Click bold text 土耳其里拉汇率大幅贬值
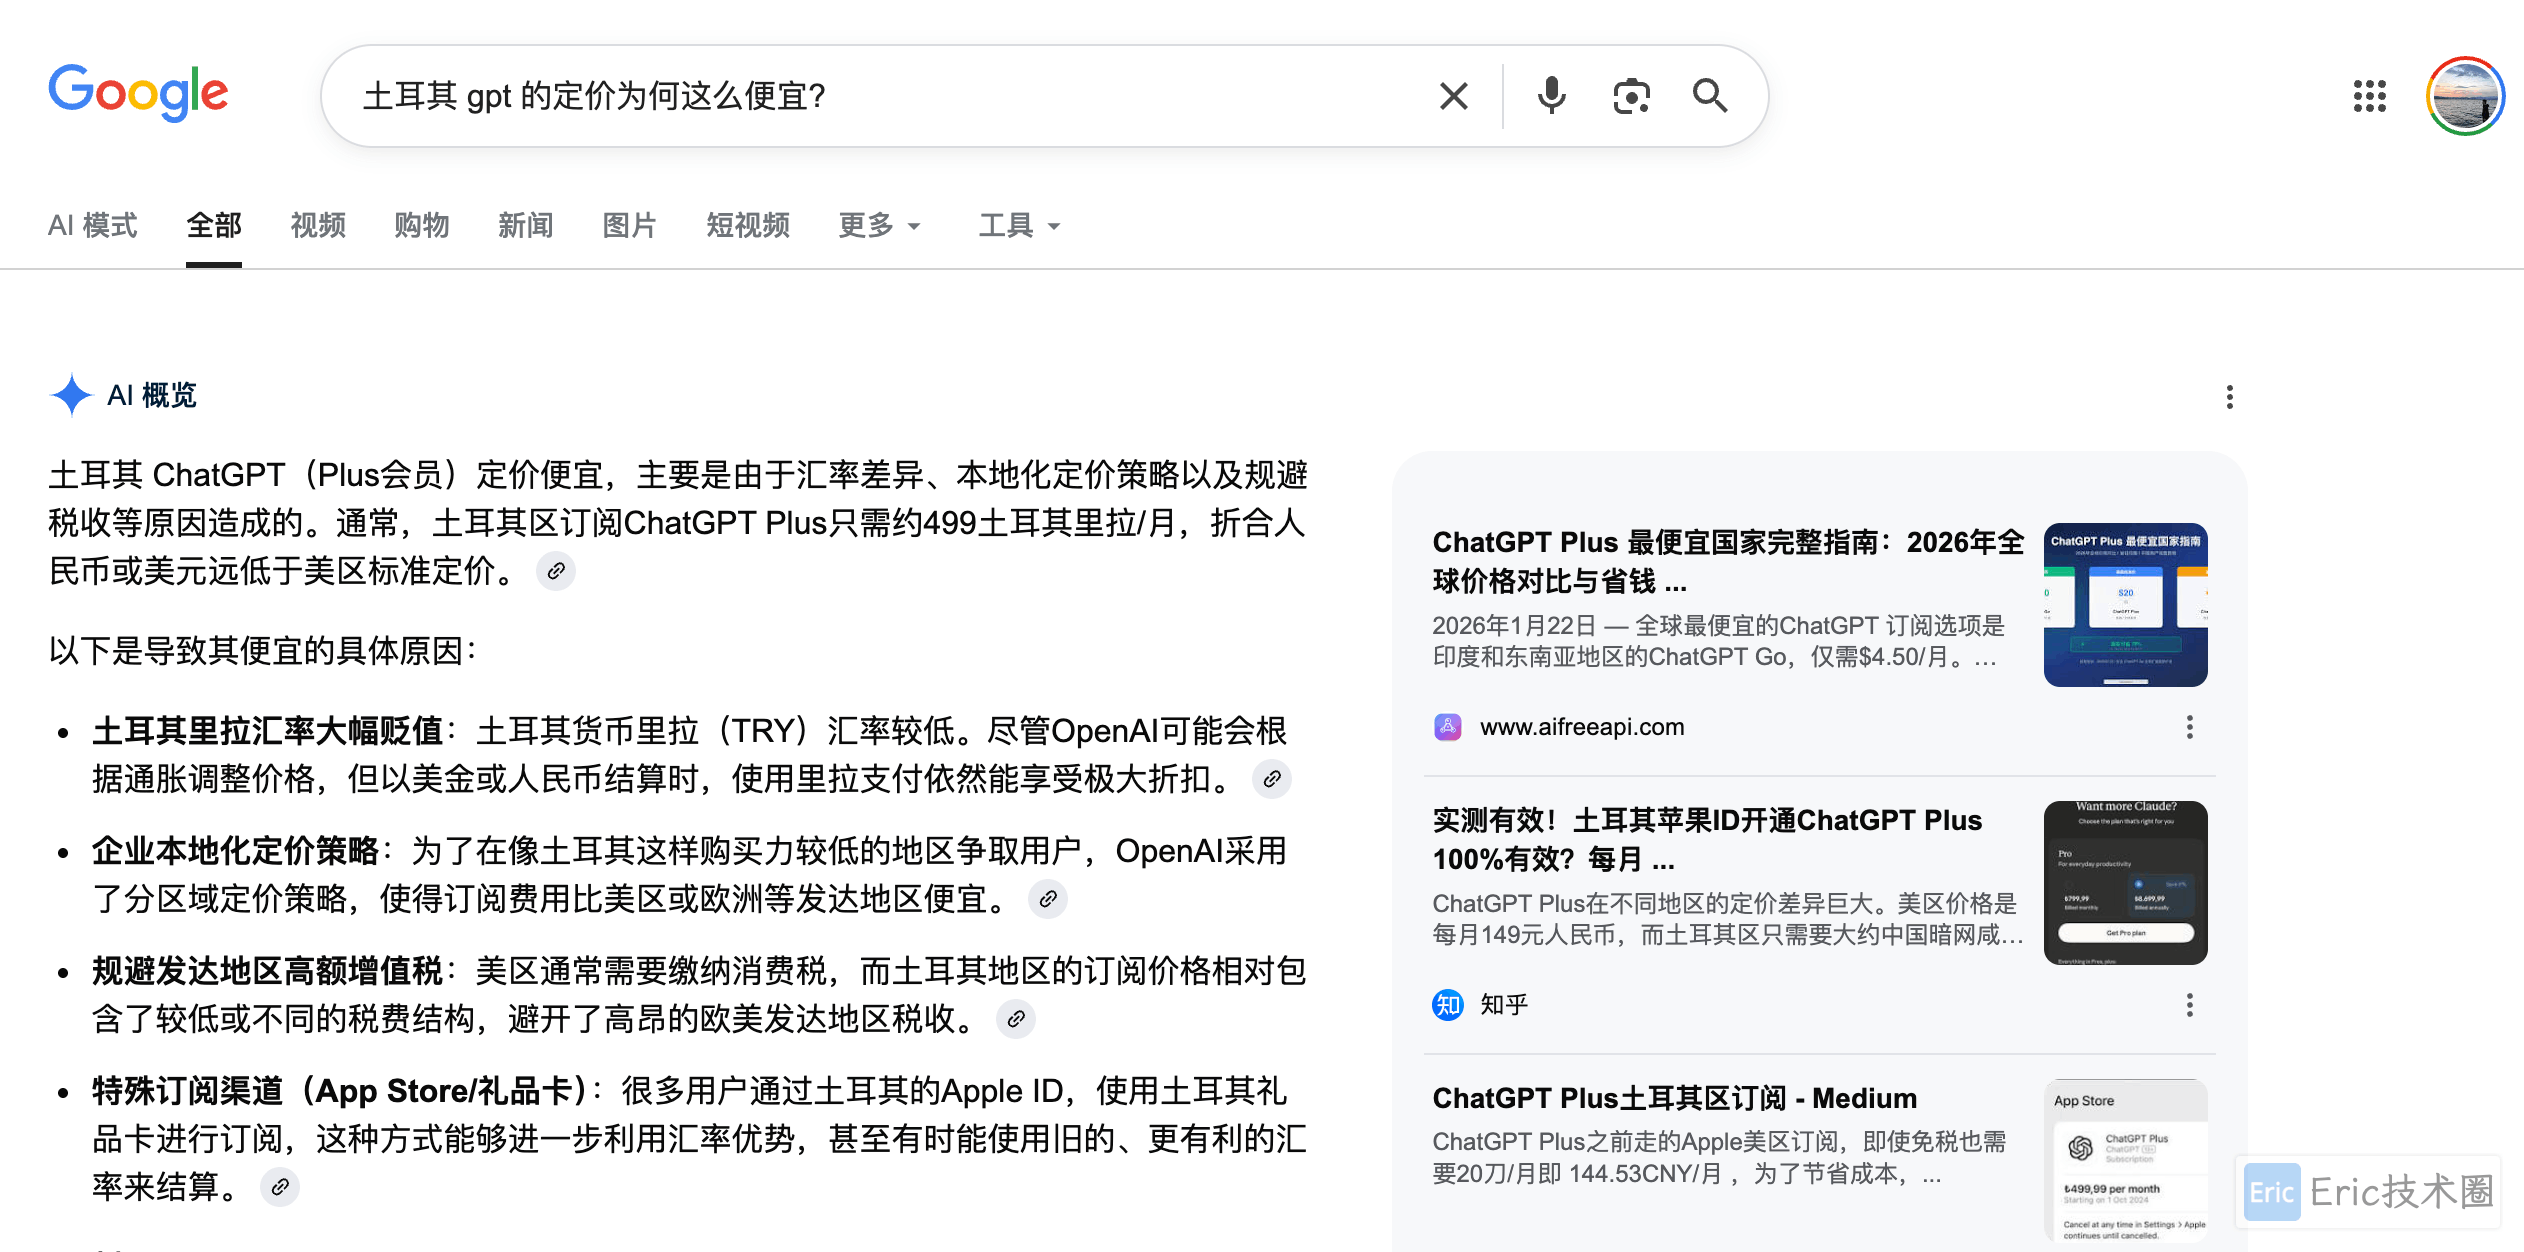 [268, 731]
